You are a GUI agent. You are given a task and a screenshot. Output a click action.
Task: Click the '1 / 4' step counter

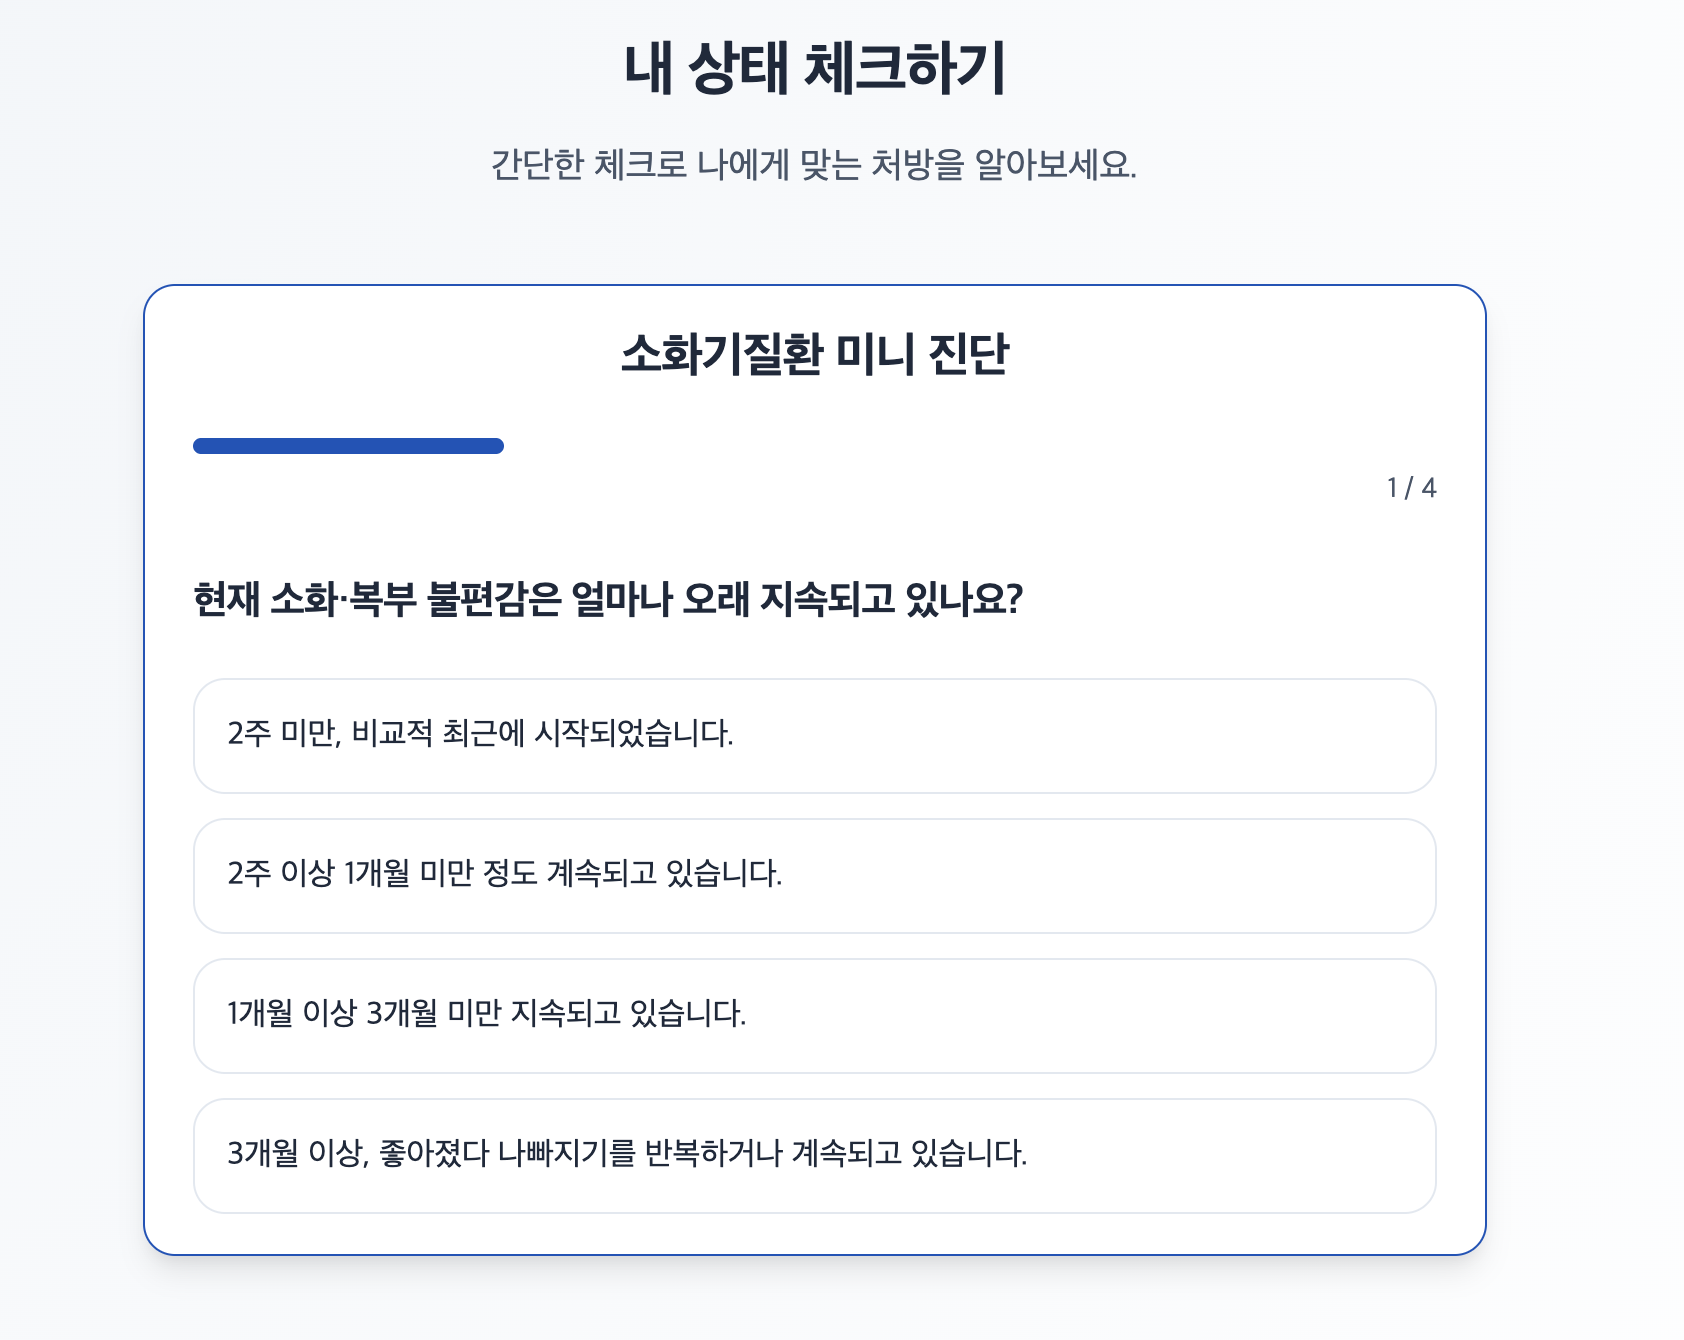1411,488
